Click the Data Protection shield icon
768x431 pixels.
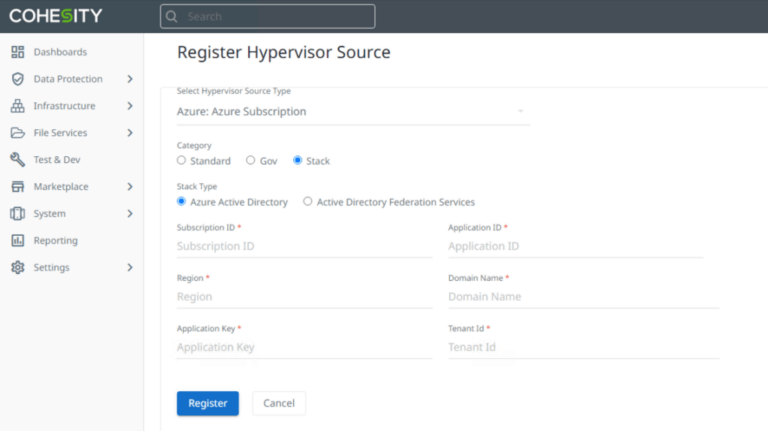click(17, 79)
